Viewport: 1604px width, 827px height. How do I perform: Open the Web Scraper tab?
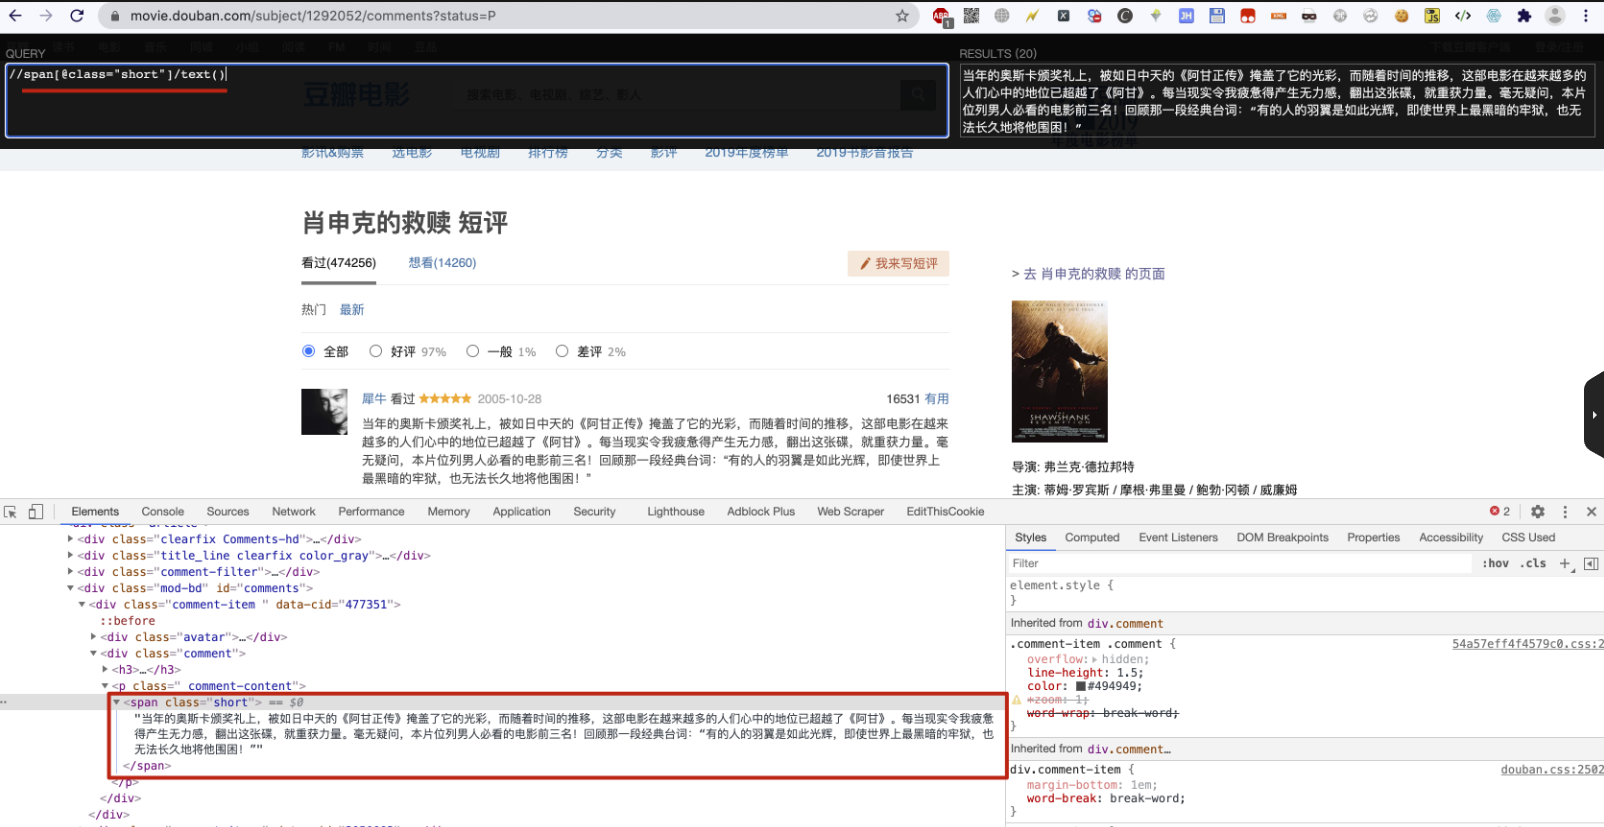(851, 511)
